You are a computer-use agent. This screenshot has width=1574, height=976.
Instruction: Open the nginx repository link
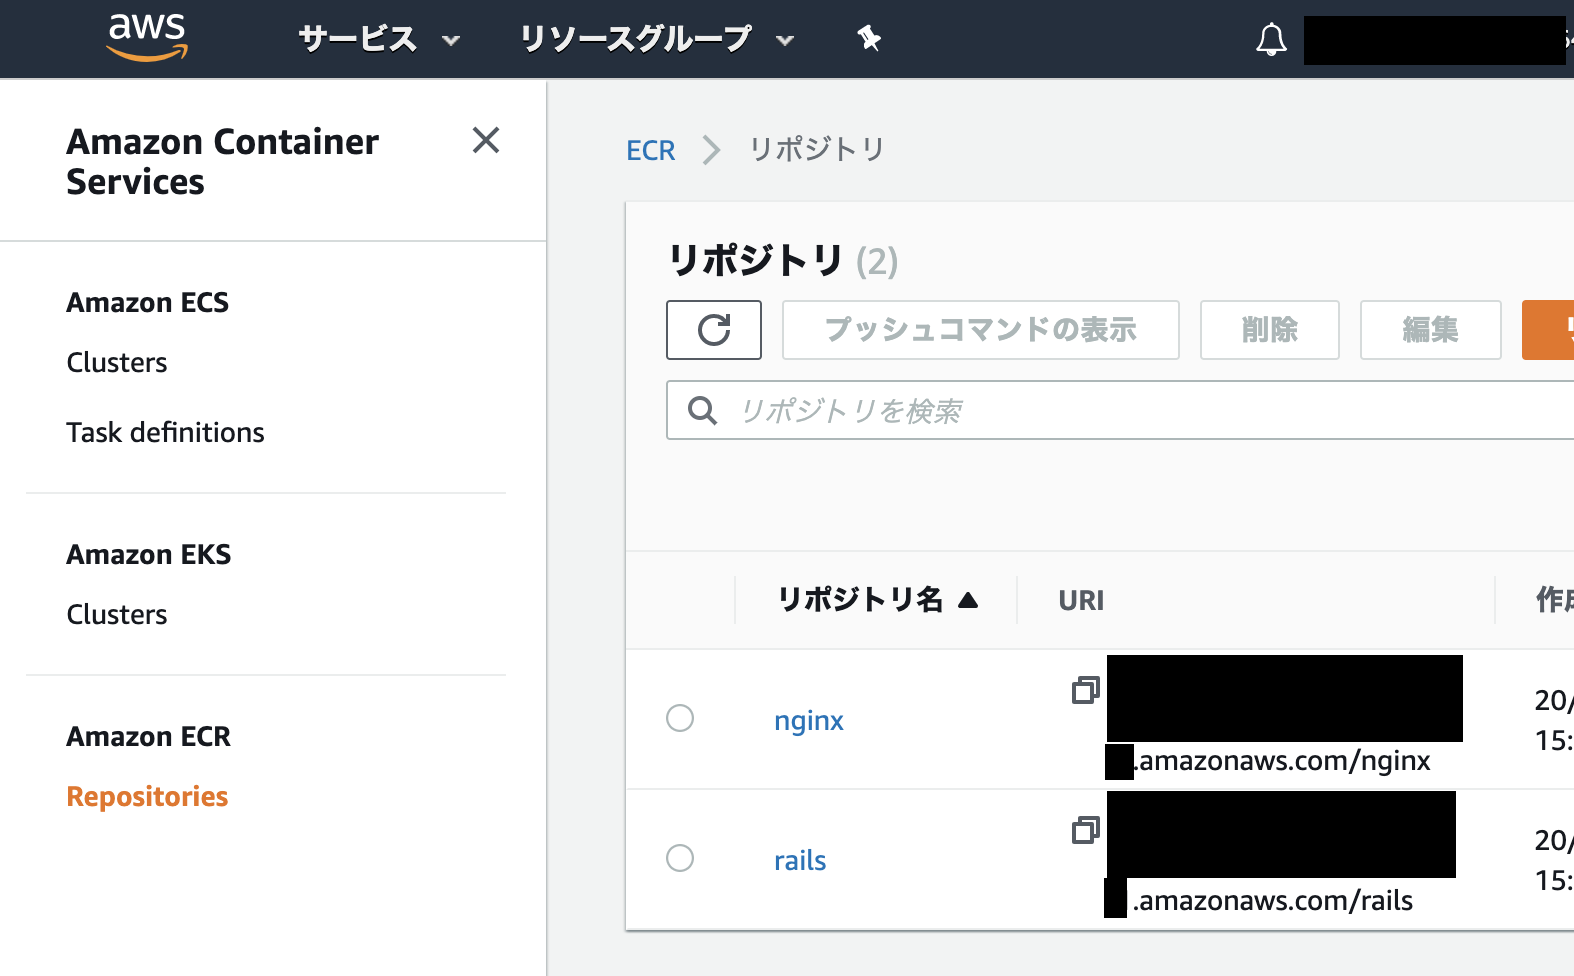point(809,720)
